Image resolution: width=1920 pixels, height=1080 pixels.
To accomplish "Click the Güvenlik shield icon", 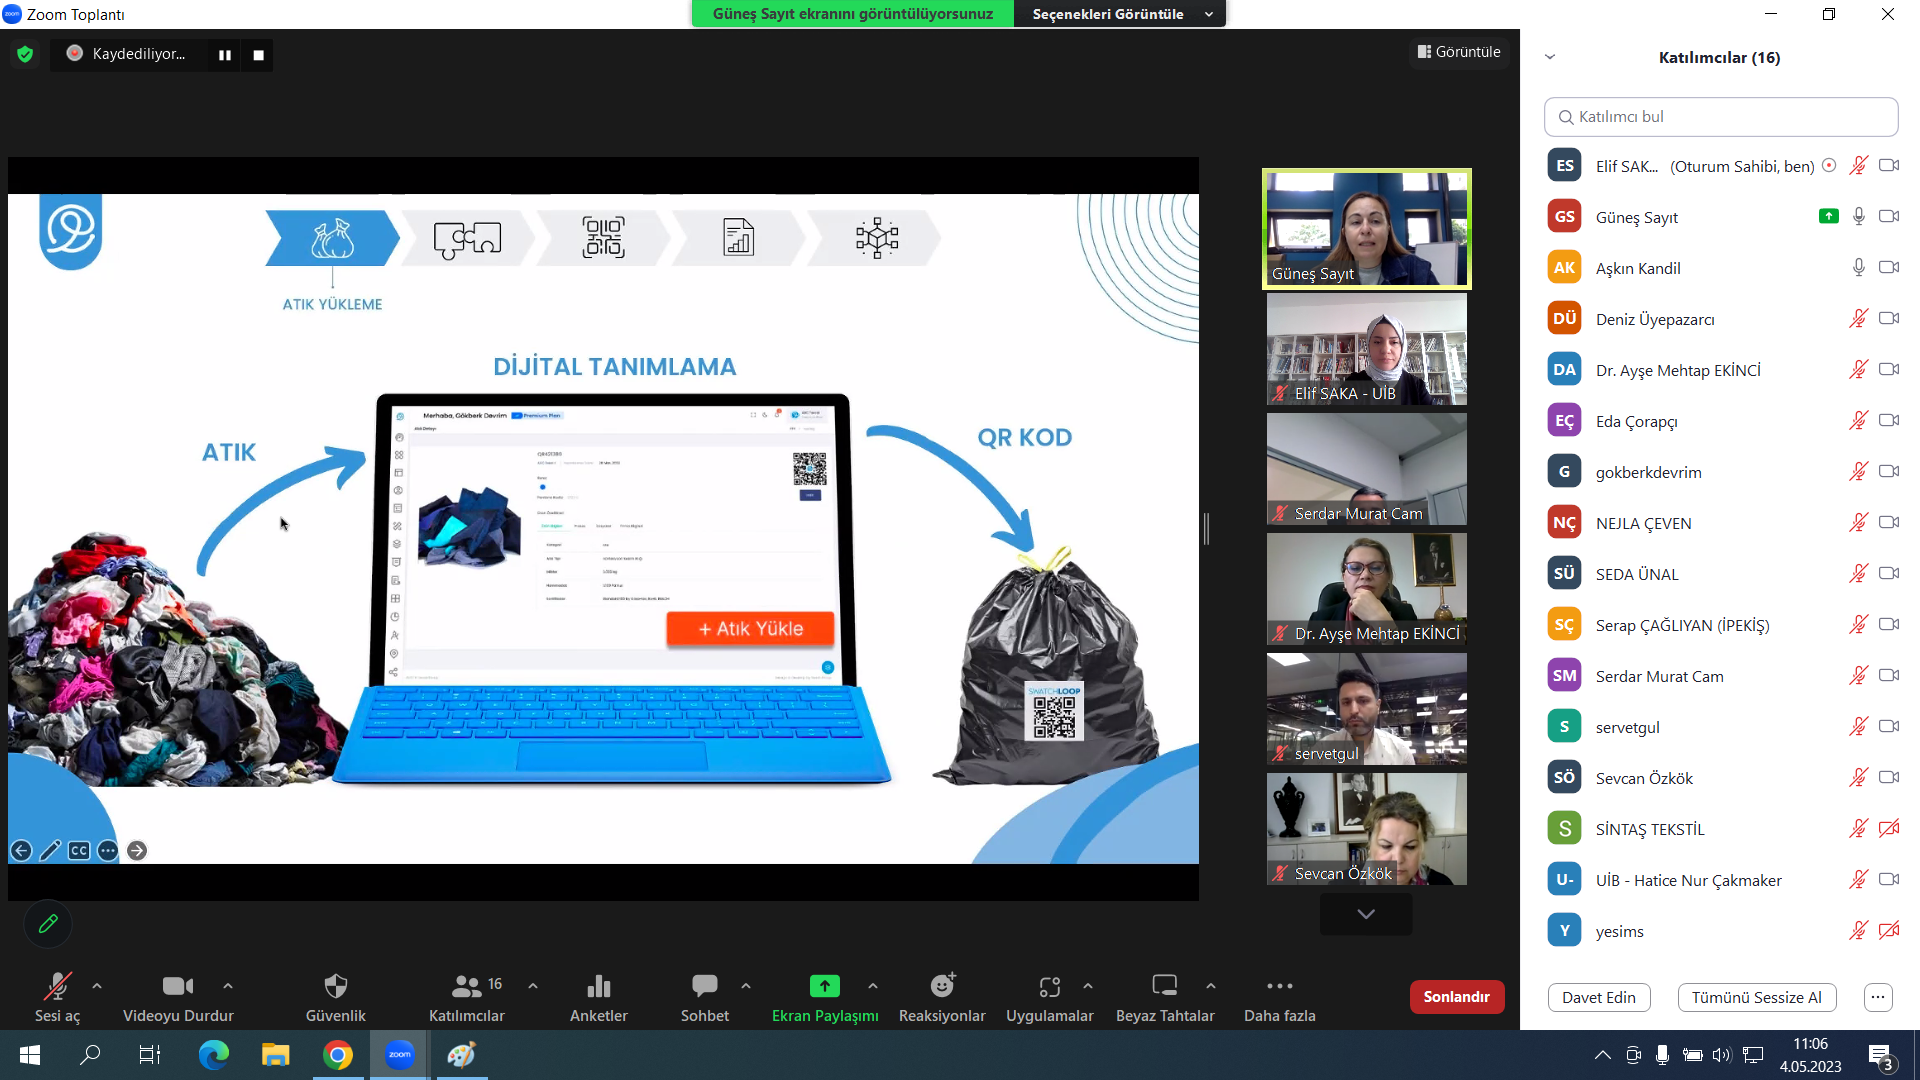I will coord(336,986).
